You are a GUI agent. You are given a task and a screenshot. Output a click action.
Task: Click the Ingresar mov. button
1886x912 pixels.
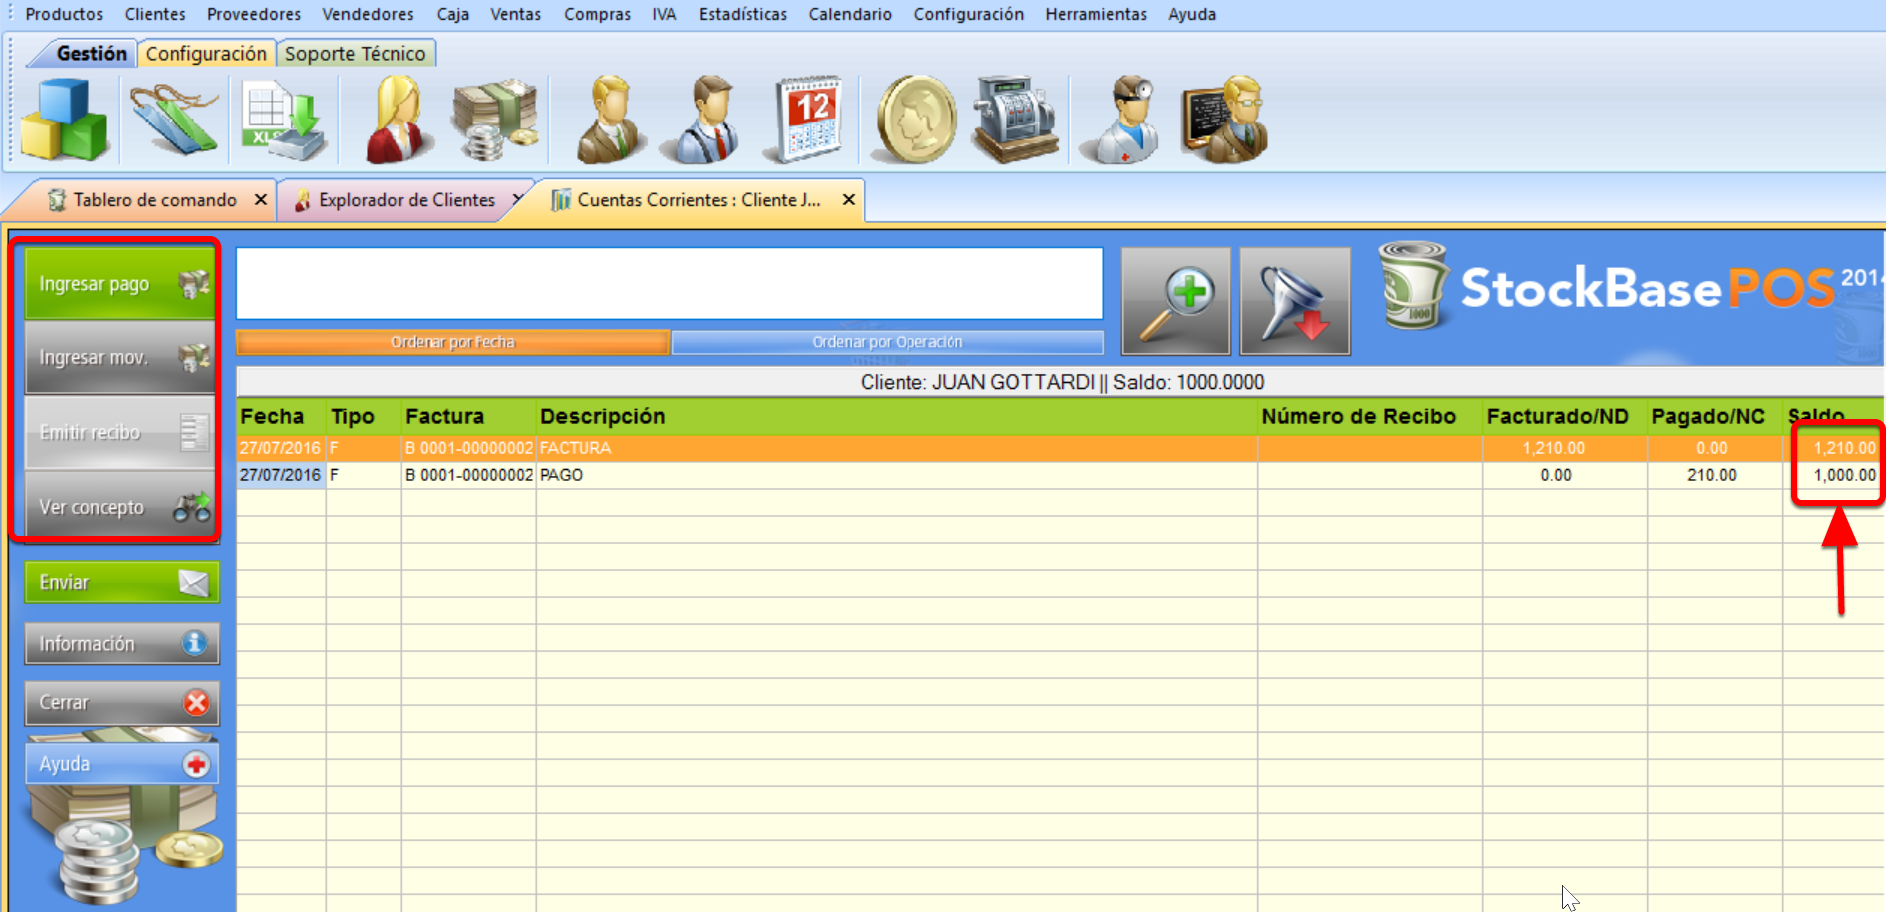pyautogui.click(x=121, y=358)
